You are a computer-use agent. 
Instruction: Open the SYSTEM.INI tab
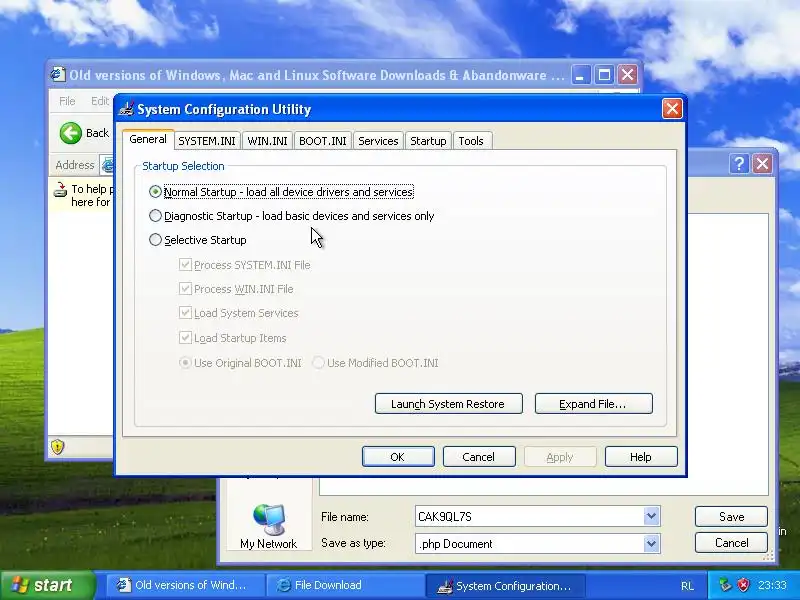coord(207,141)
